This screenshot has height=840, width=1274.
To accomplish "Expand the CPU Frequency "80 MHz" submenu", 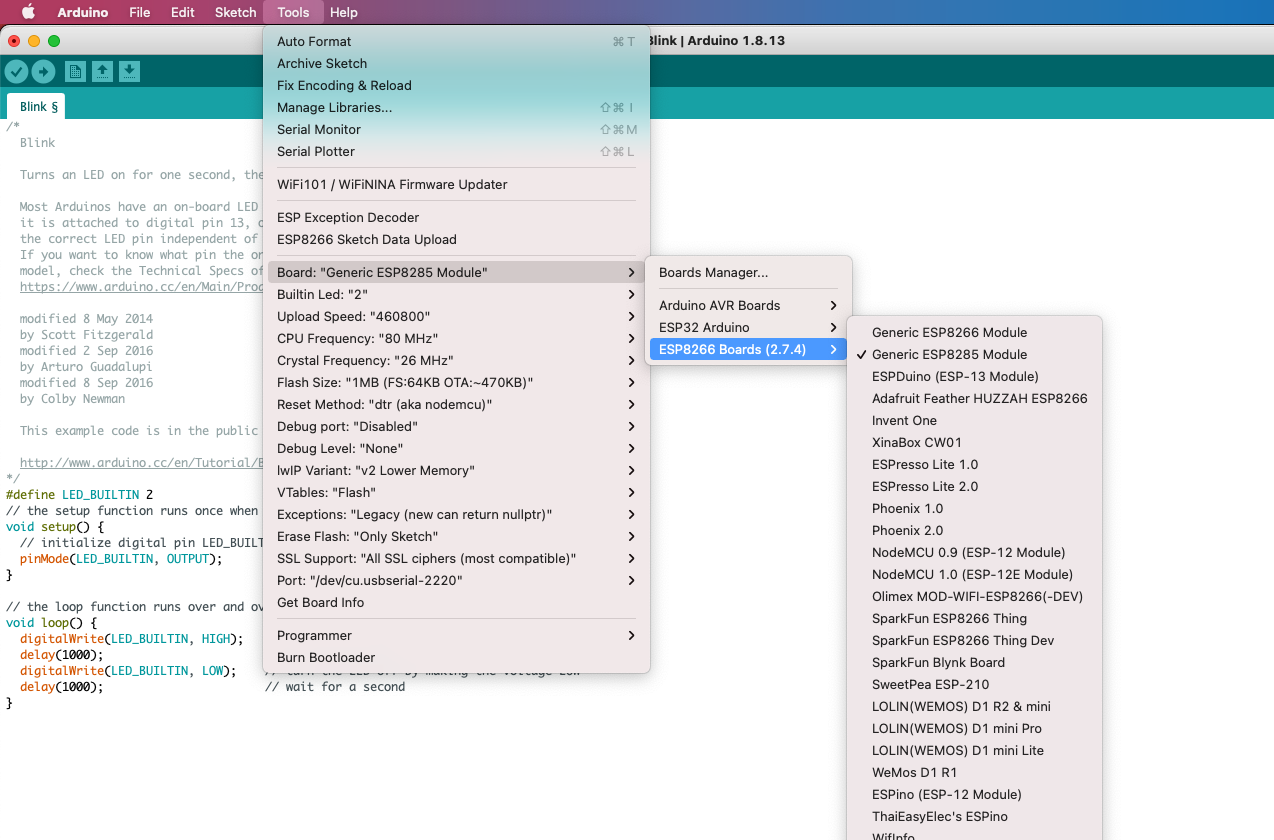I will pyautogui.click(x=456, y=338).
